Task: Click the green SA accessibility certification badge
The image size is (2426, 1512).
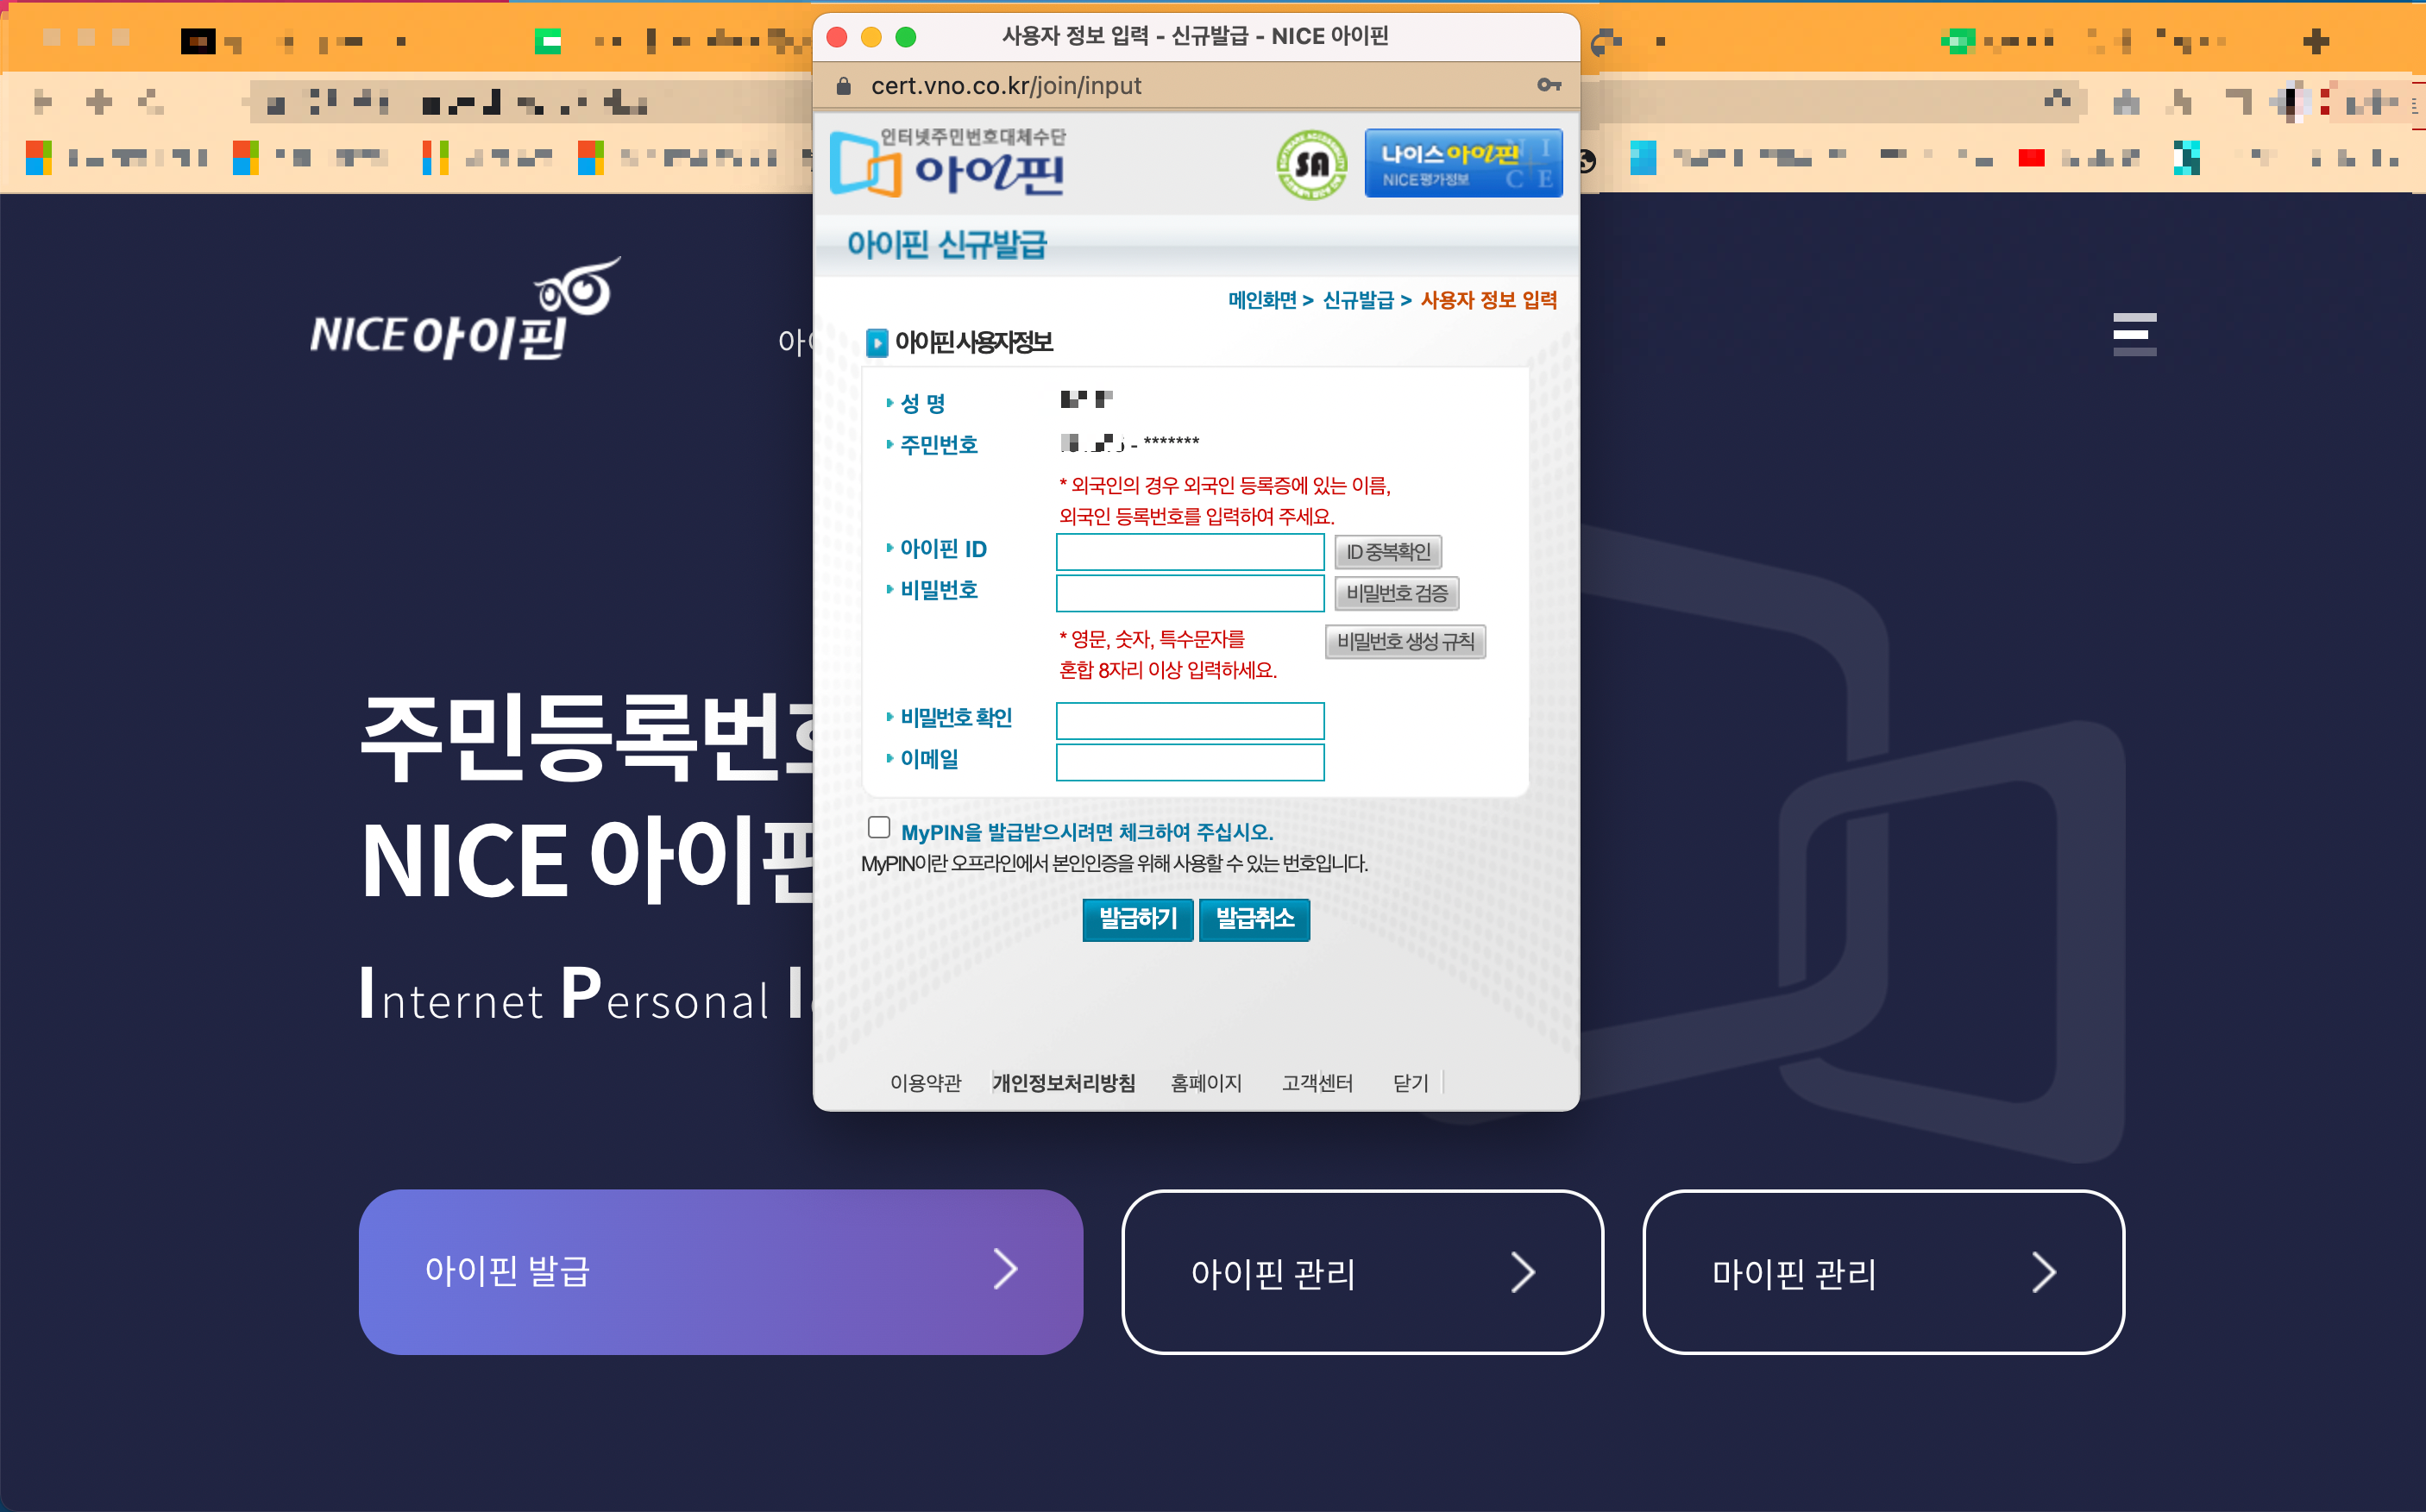Action: click(1311, 165)
